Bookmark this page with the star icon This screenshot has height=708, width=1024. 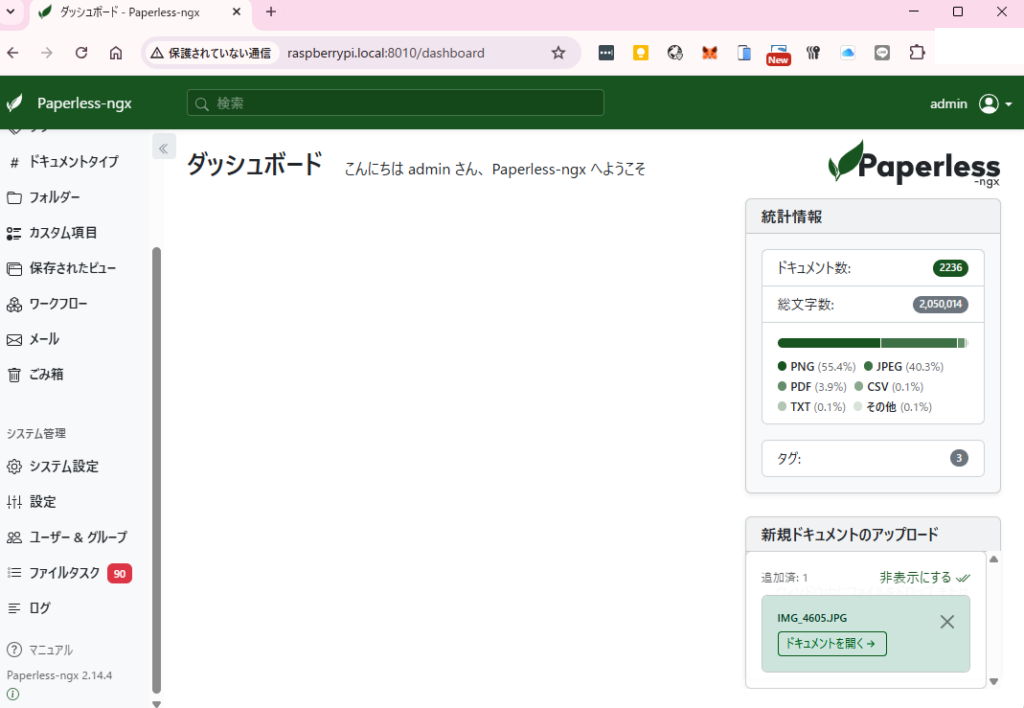tap(558, 53)
